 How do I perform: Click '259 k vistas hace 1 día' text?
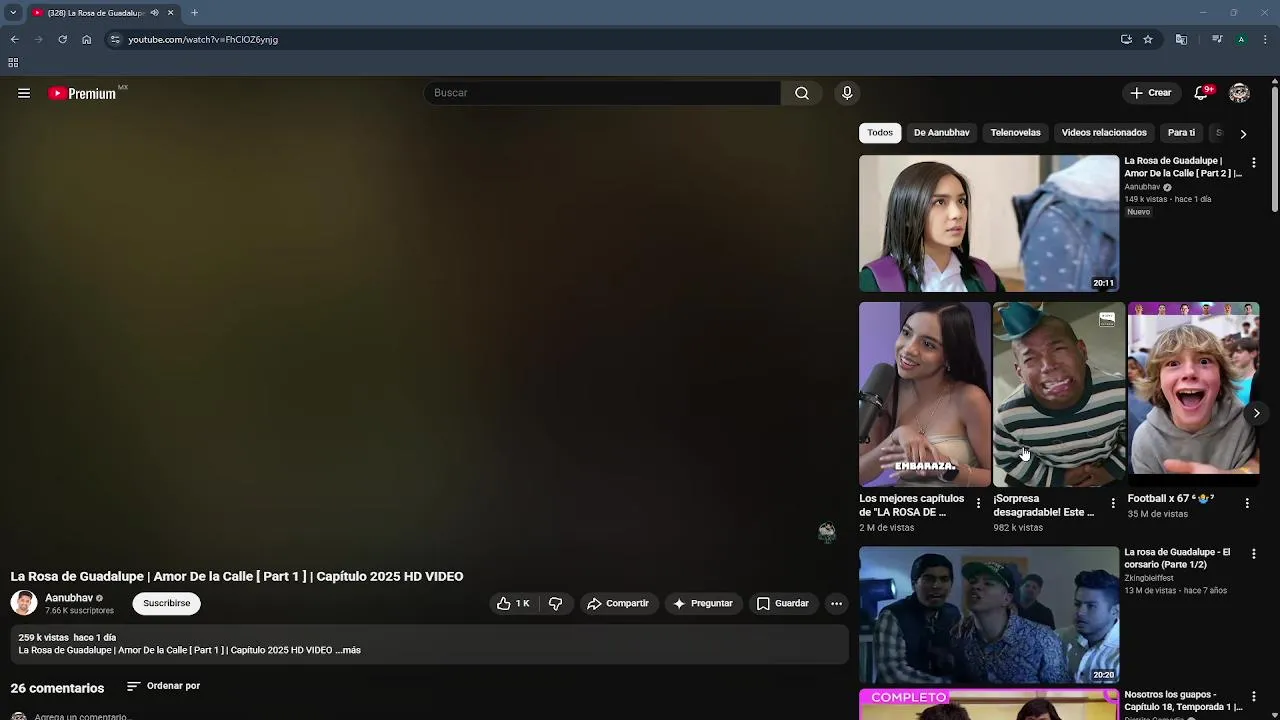(67, 637)
